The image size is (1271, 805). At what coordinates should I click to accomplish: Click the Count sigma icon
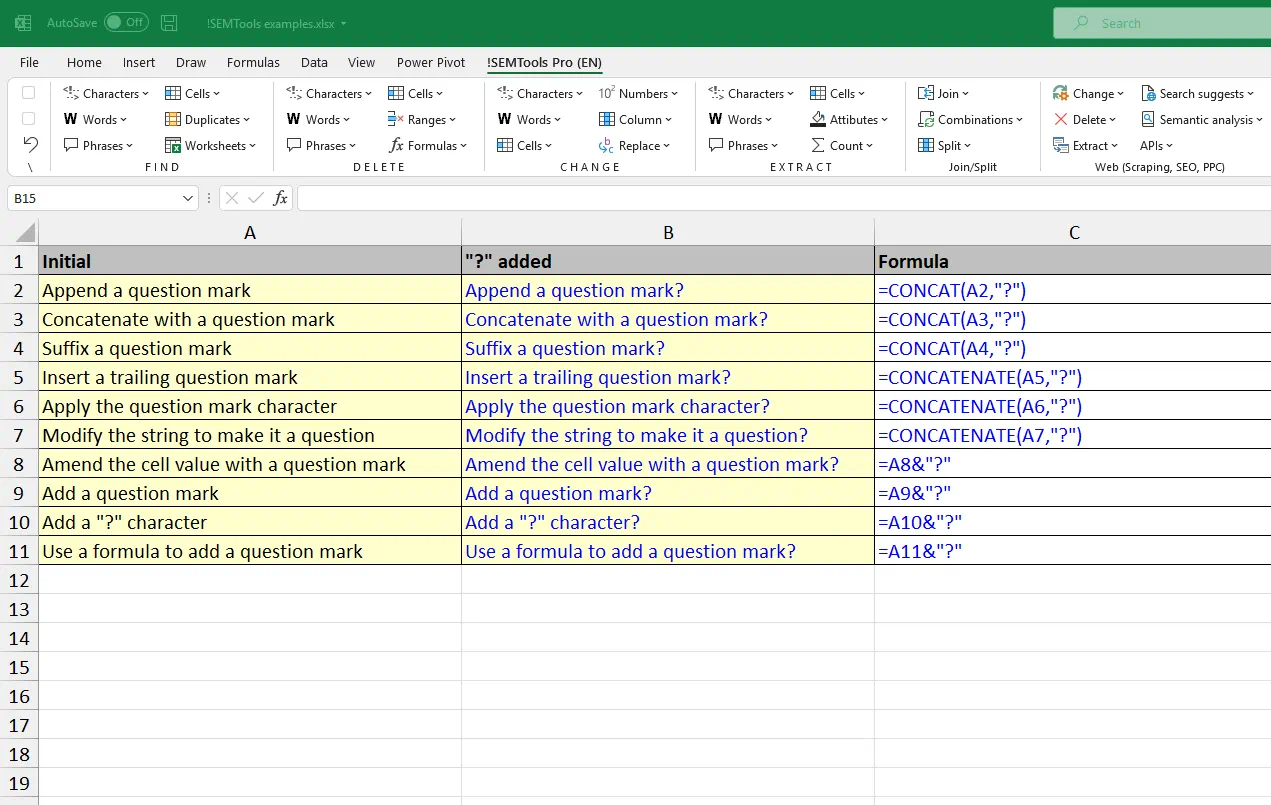click(x=818, y=145)
